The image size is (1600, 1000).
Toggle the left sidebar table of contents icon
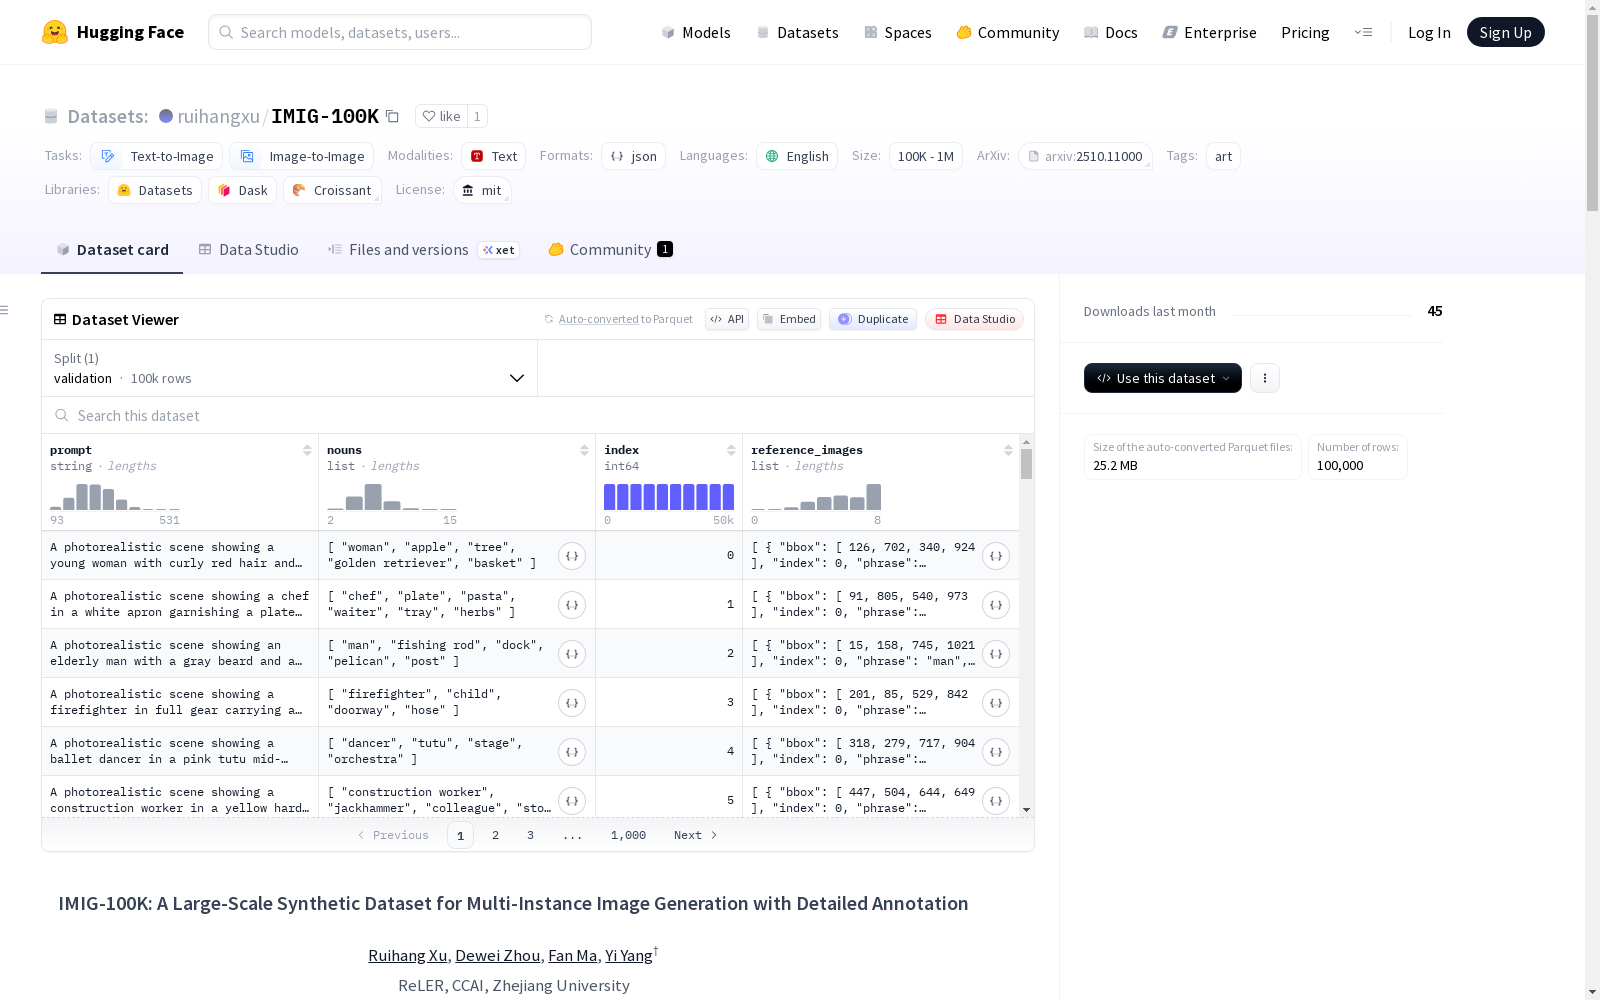tap(5, 310)
